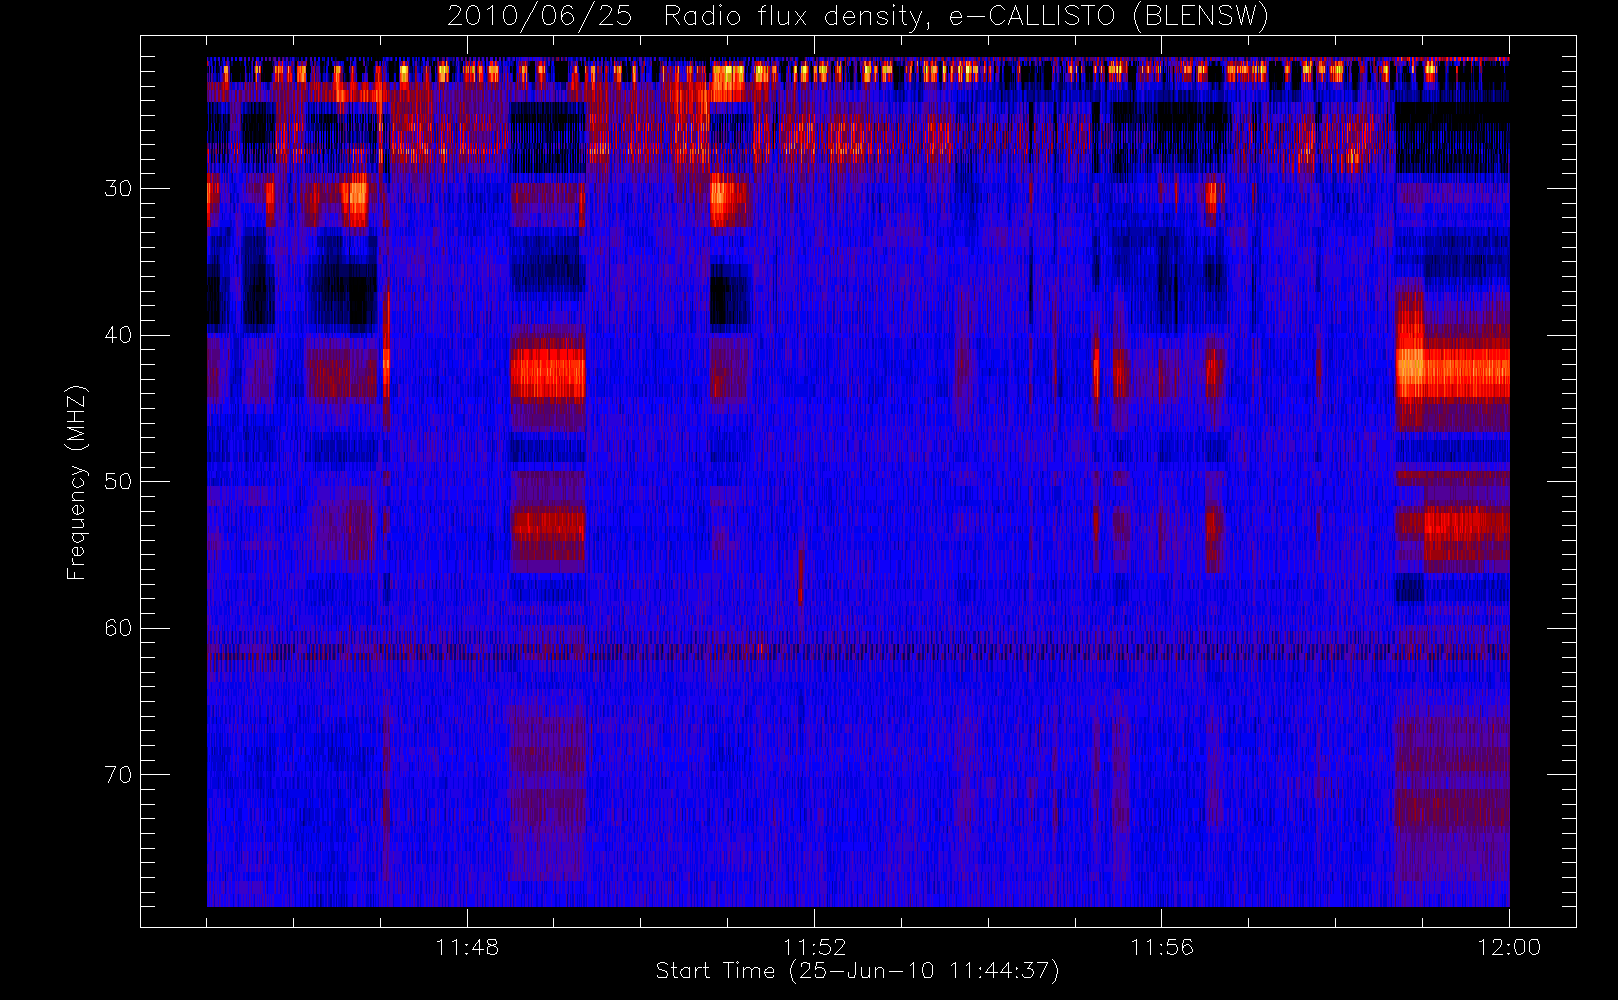The image size is (1618, 1000).
Task: Click the 50 frequency tick label
Action: pyautogui.click(x=118, y=481)
